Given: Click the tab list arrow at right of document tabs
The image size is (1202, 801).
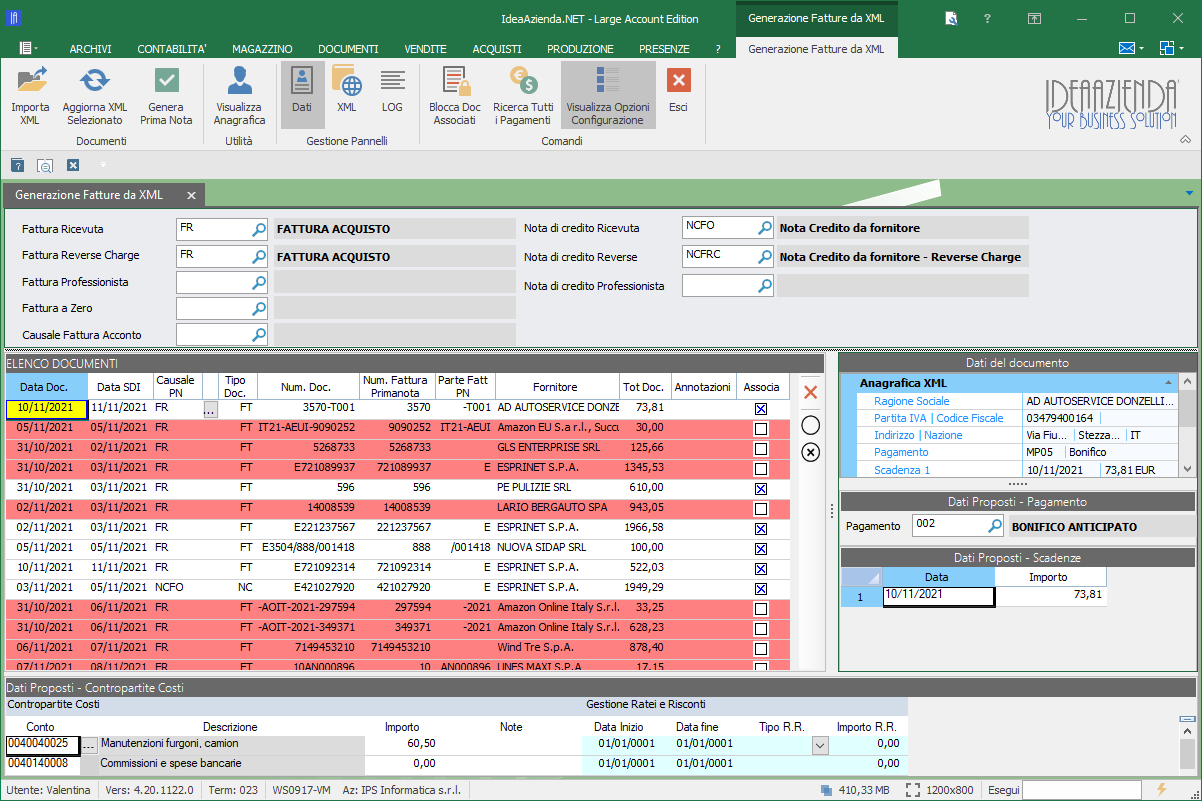Looking at the screenshot, I should point(1189,193).
